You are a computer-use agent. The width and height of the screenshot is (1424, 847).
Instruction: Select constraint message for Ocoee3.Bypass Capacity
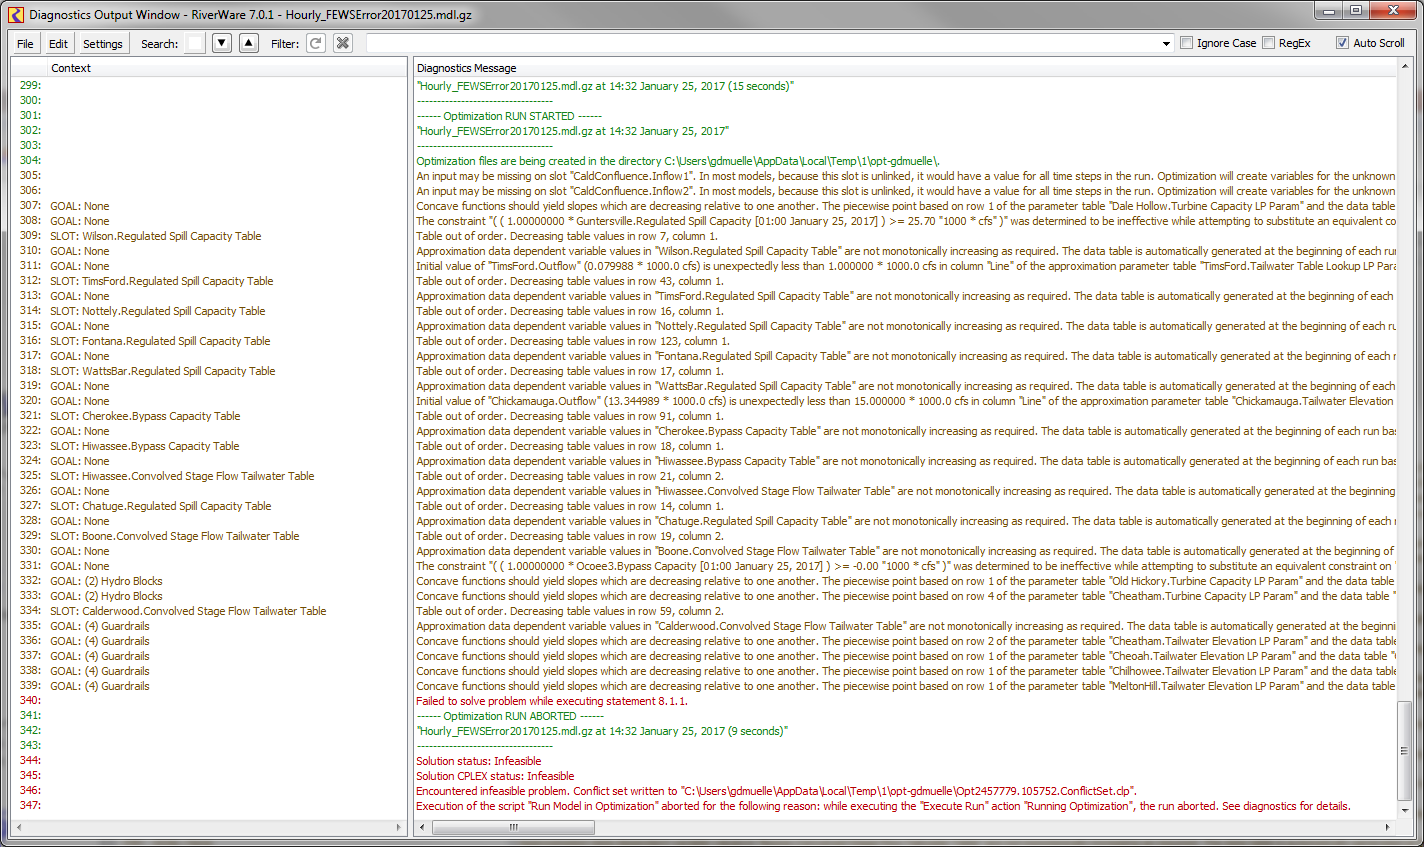pyautogui.click(x=905, y=566)
